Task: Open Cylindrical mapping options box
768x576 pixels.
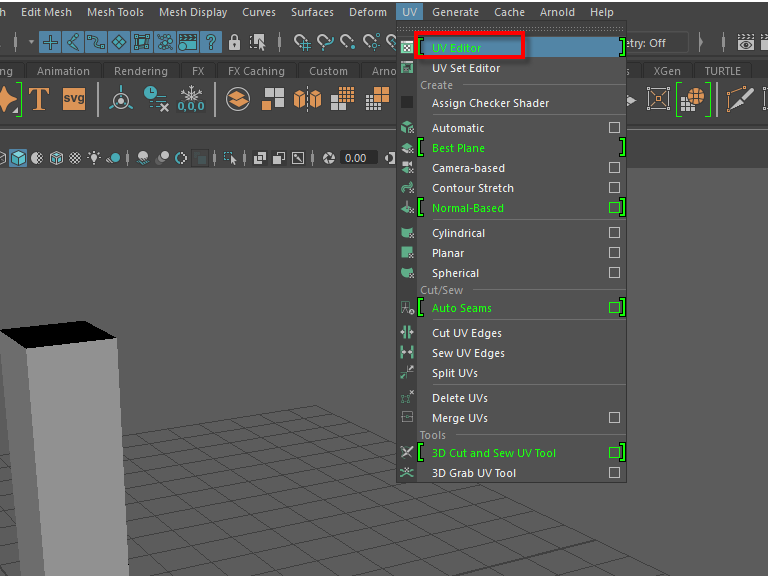Action: (x=614, y=233)
